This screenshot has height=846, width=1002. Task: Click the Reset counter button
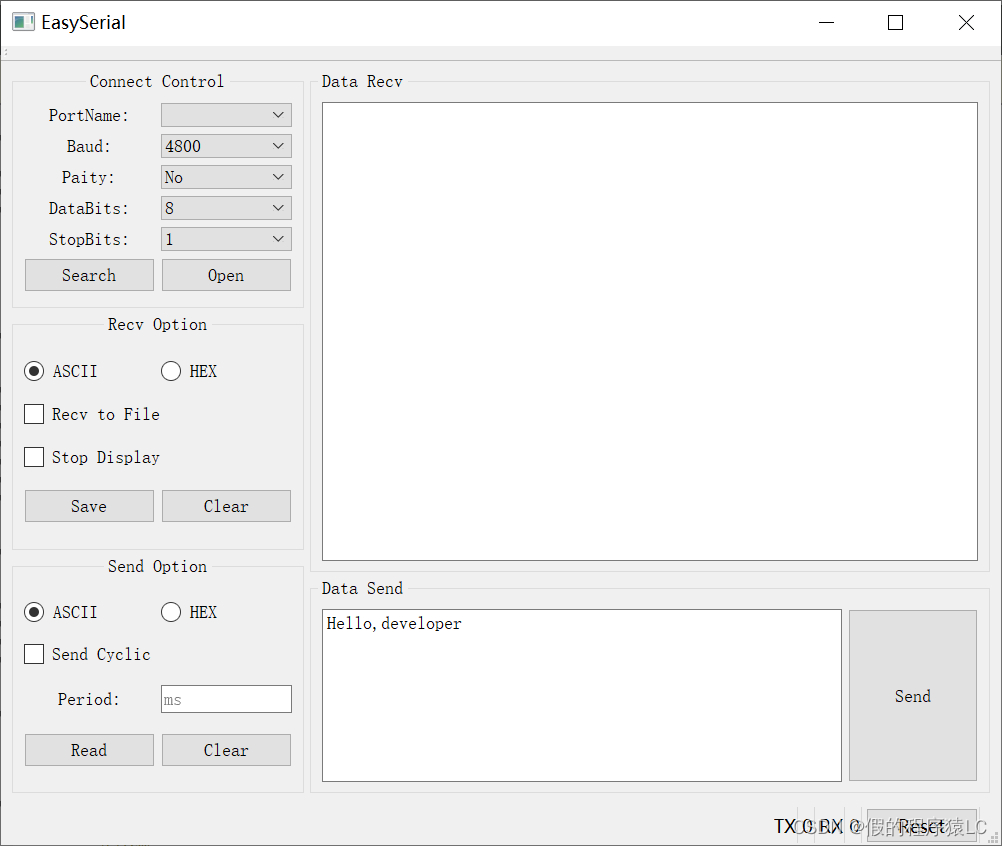click(x=921, y=827)
